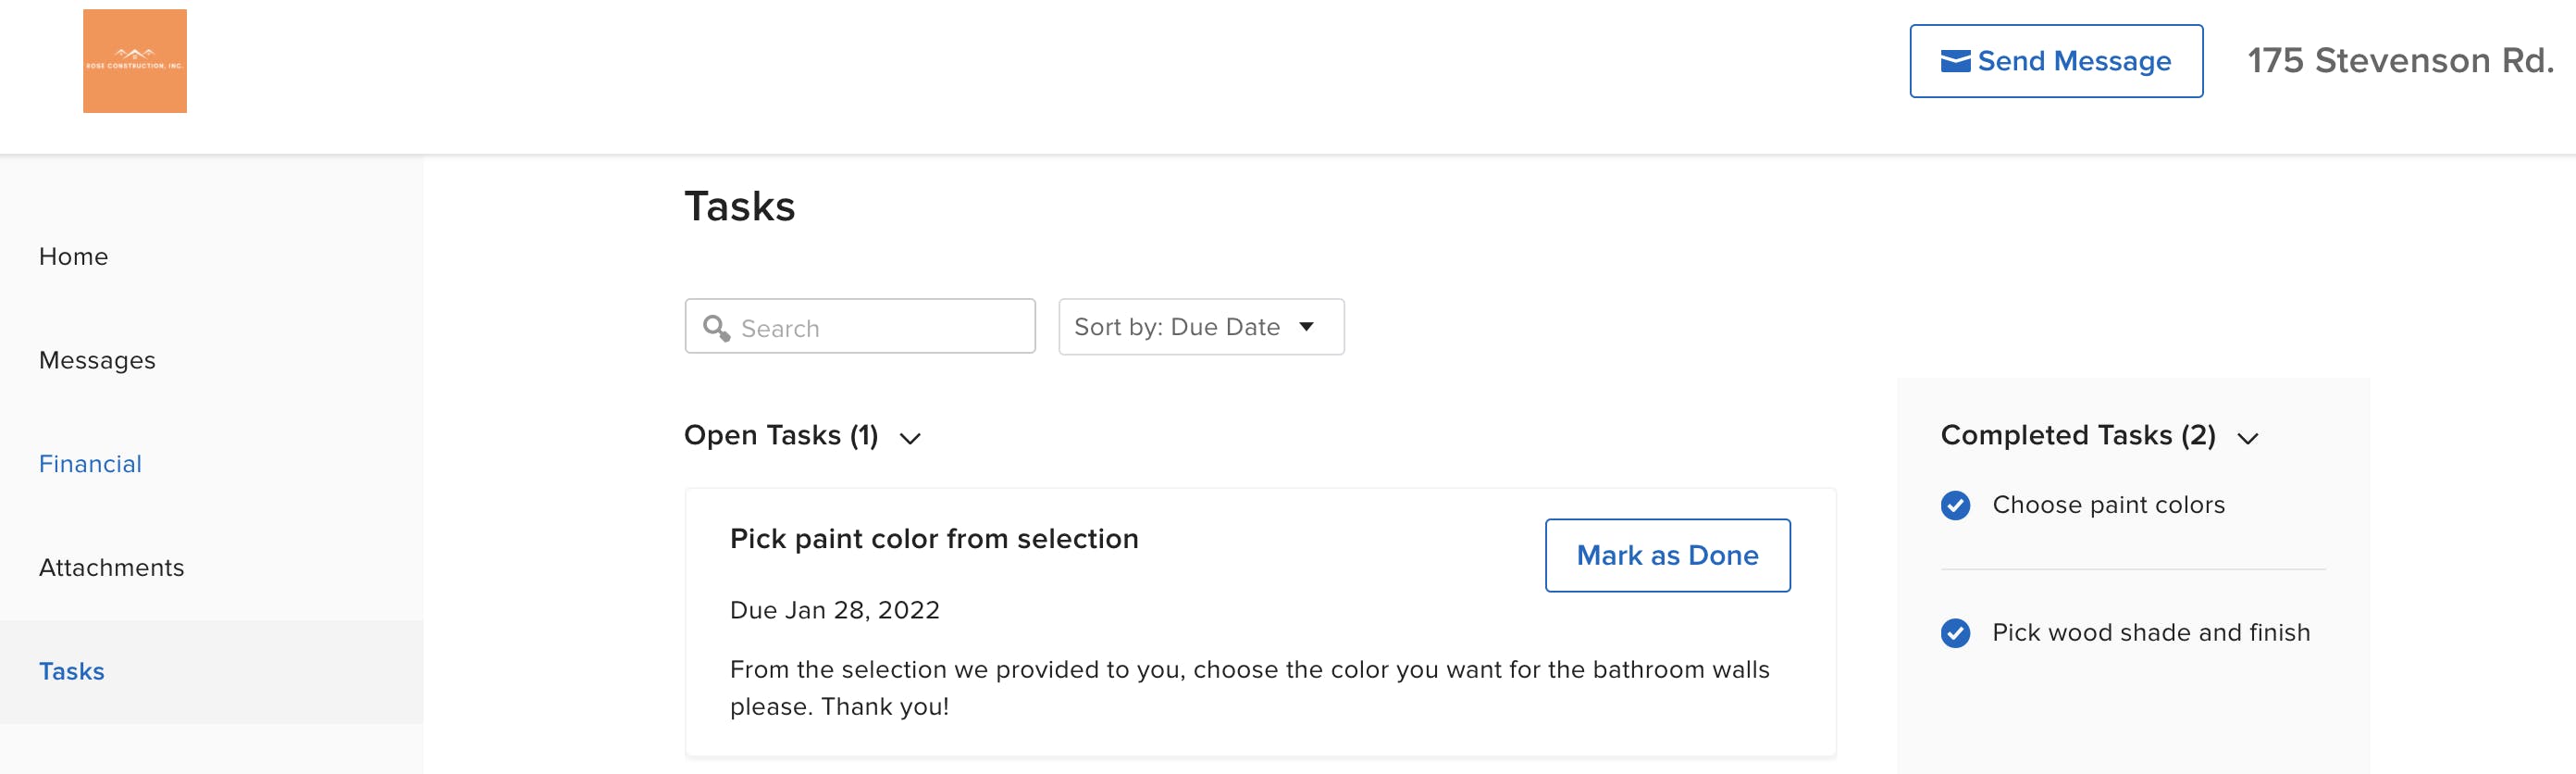The width and height of the screenshot is (2576, 774).
Task: Click the envelope icon in Send Message
Action: coord(1954,62)
